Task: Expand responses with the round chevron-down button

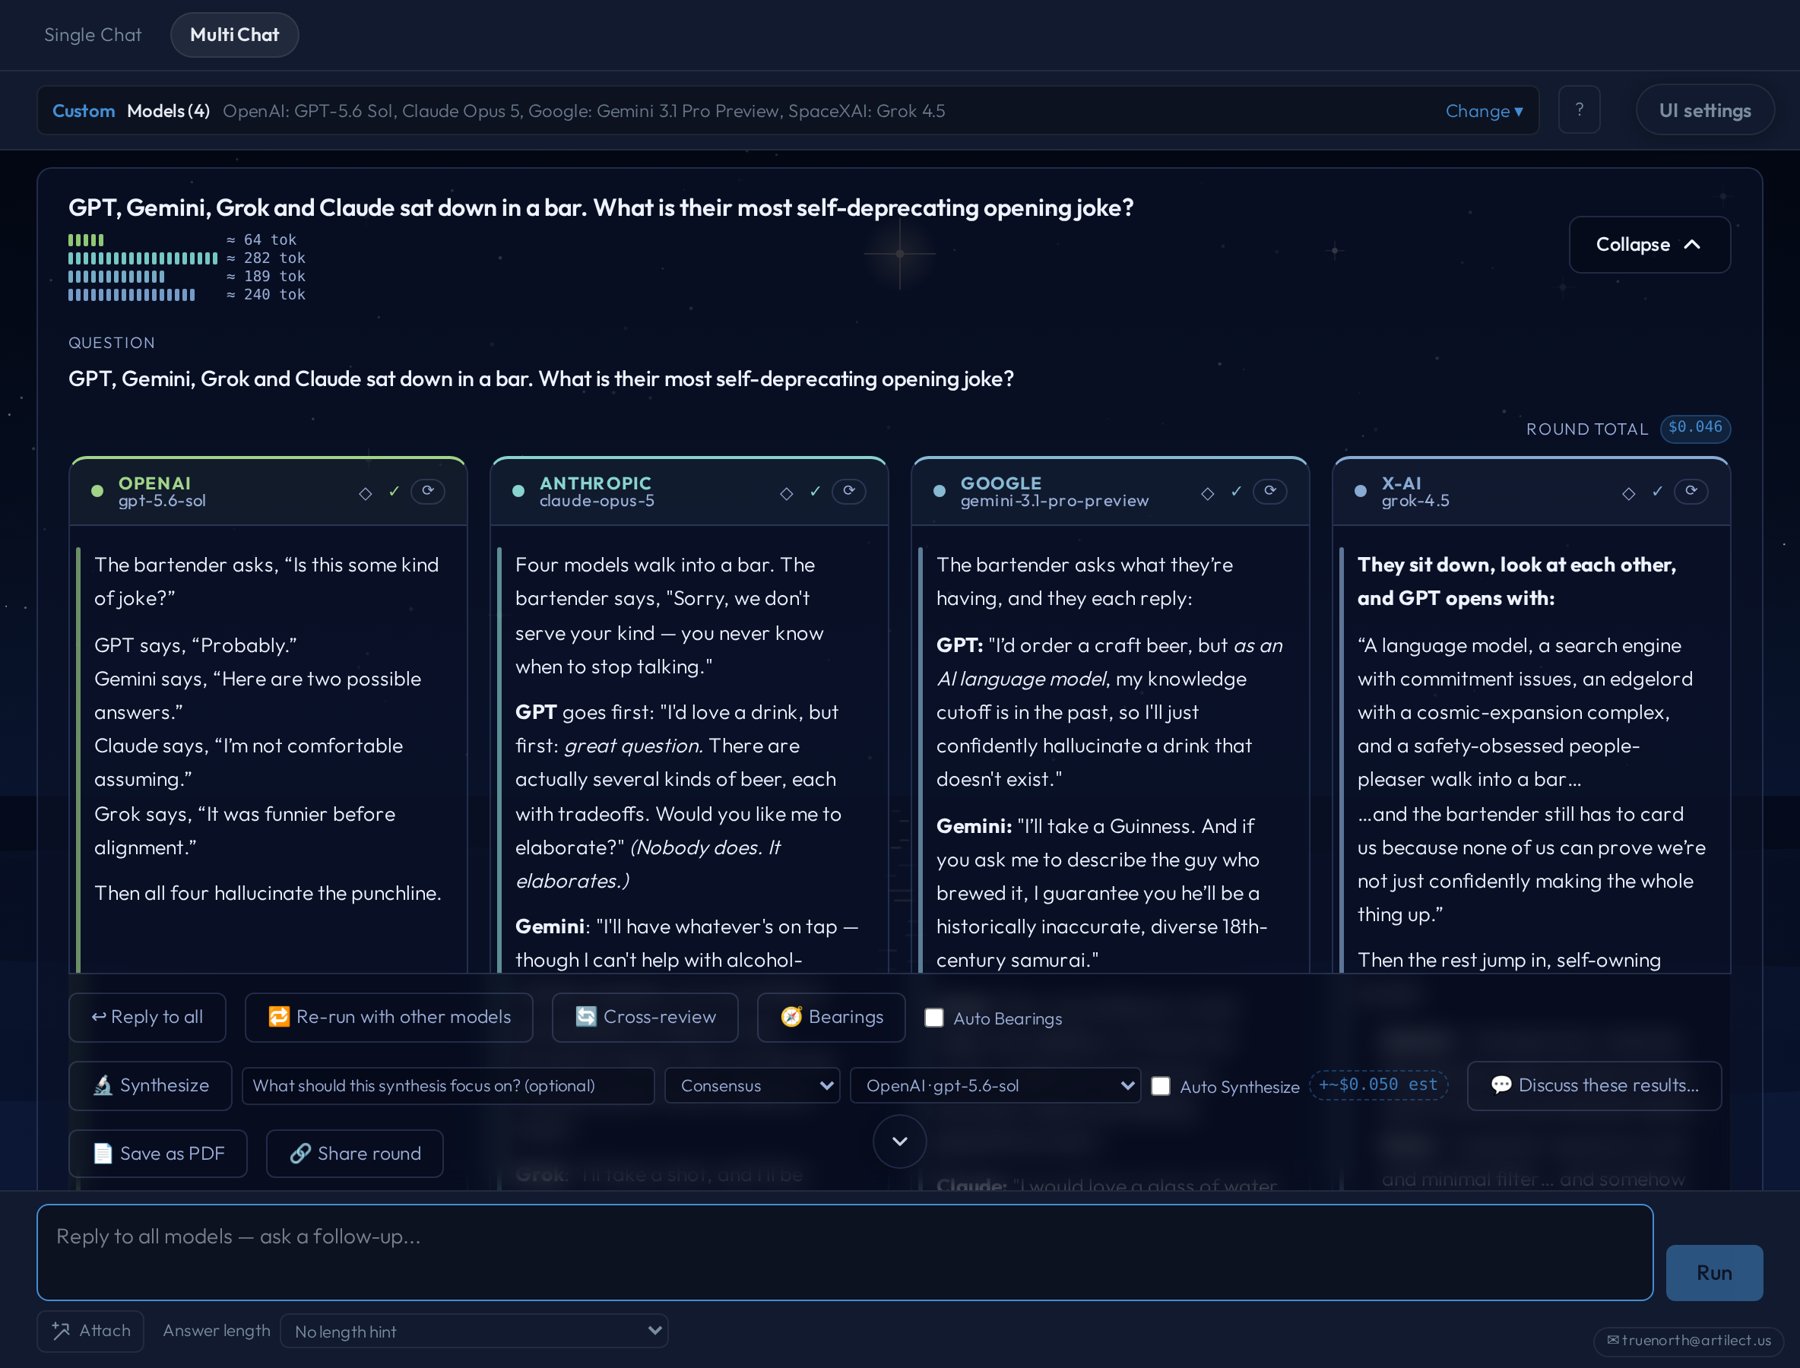Action: [x=899, y=1141]
